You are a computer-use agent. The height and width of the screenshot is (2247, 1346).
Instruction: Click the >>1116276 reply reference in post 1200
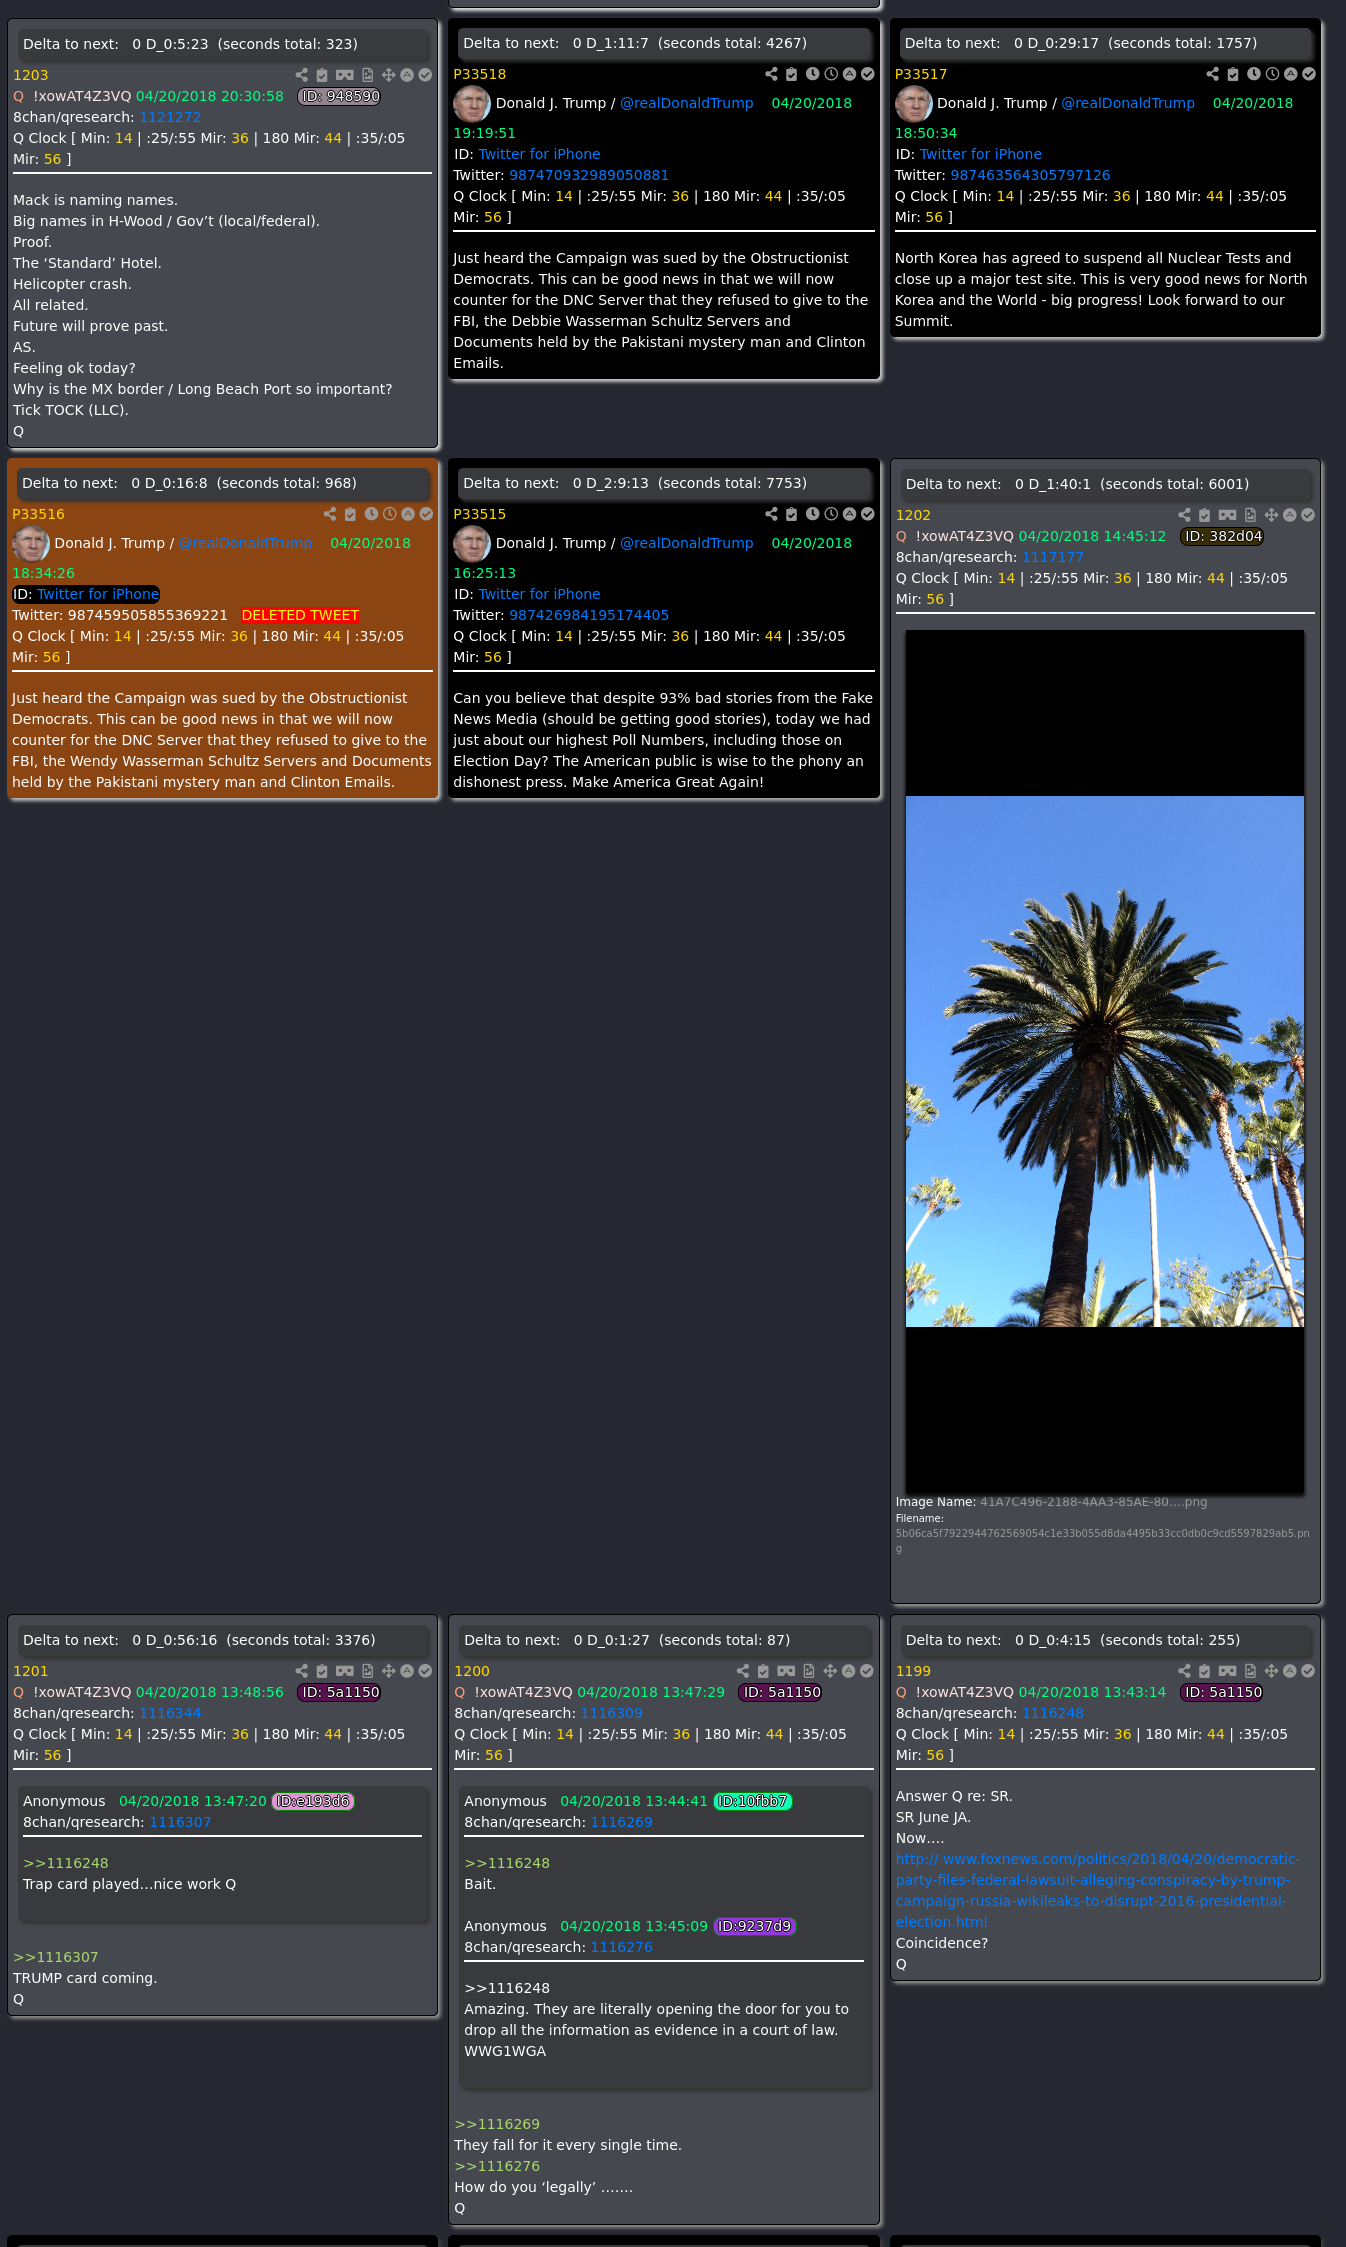coord(497,2166)
